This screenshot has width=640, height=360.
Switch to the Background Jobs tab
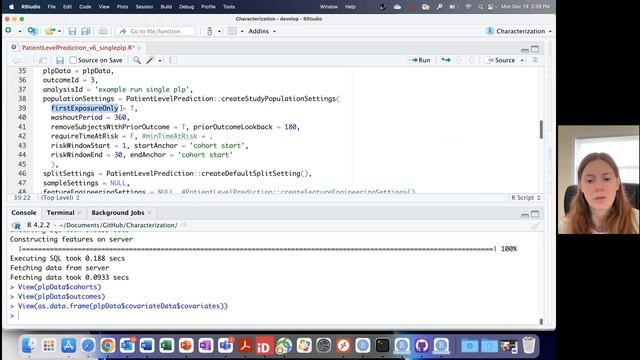(x=118, y=213)
